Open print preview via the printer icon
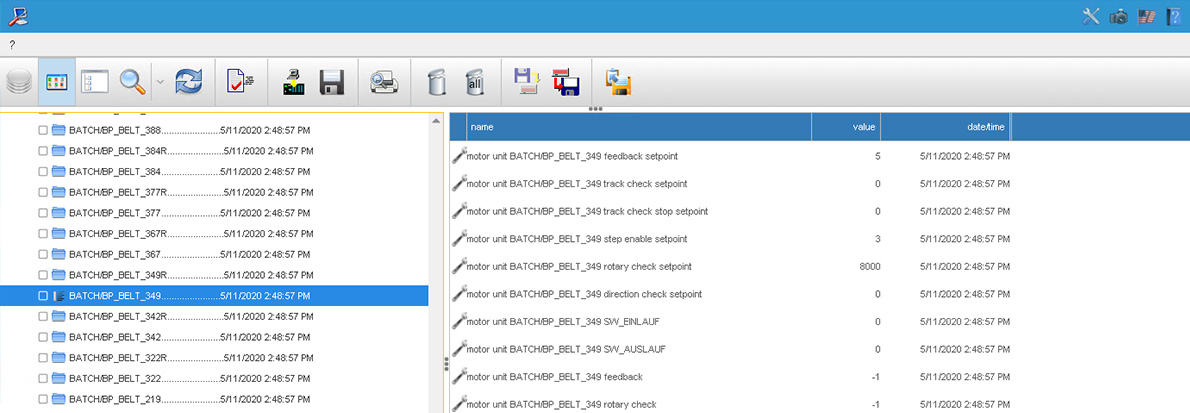The image size is (1190, 413). 384,81
